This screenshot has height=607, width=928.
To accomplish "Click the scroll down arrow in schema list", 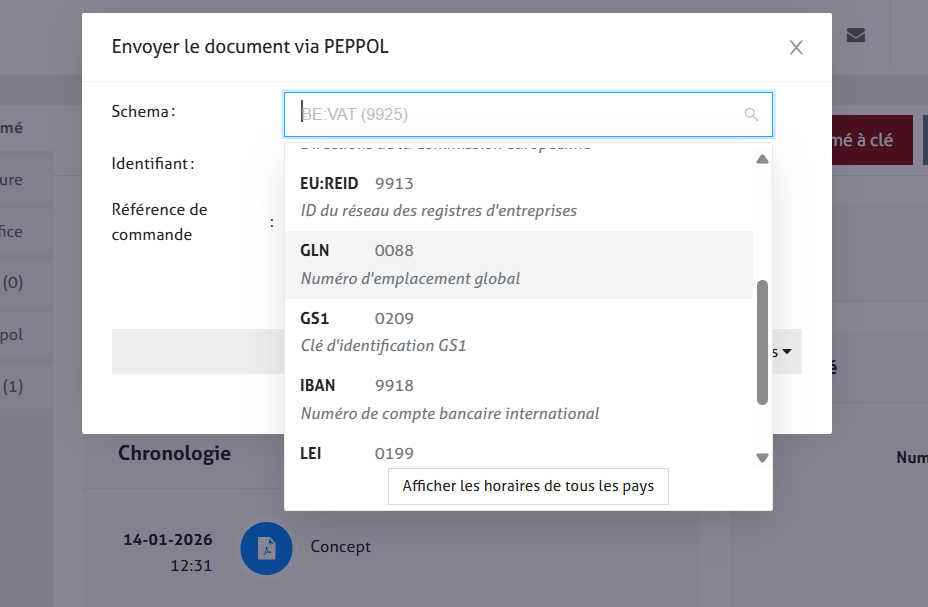I will point(762,458).
